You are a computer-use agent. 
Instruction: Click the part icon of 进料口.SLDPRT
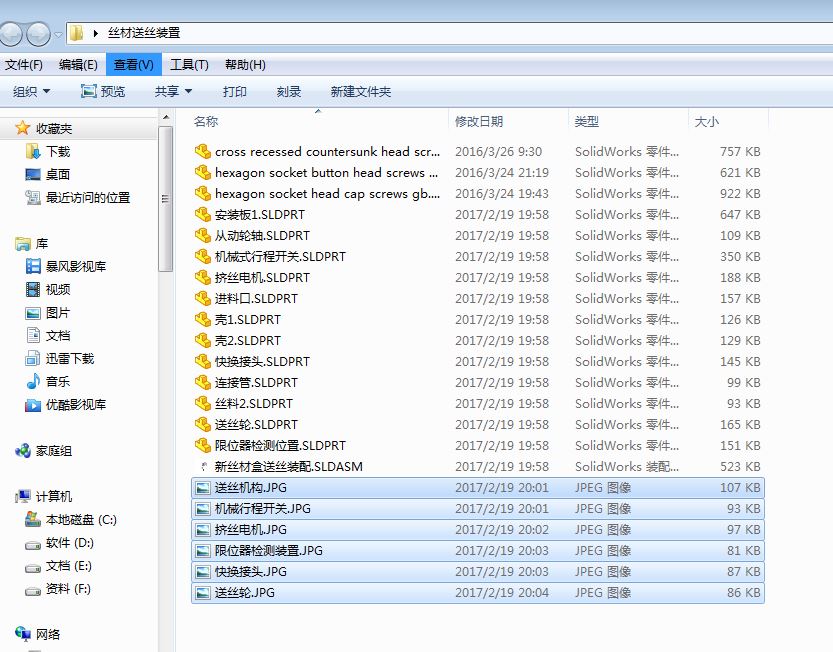[x=203, y=299]
